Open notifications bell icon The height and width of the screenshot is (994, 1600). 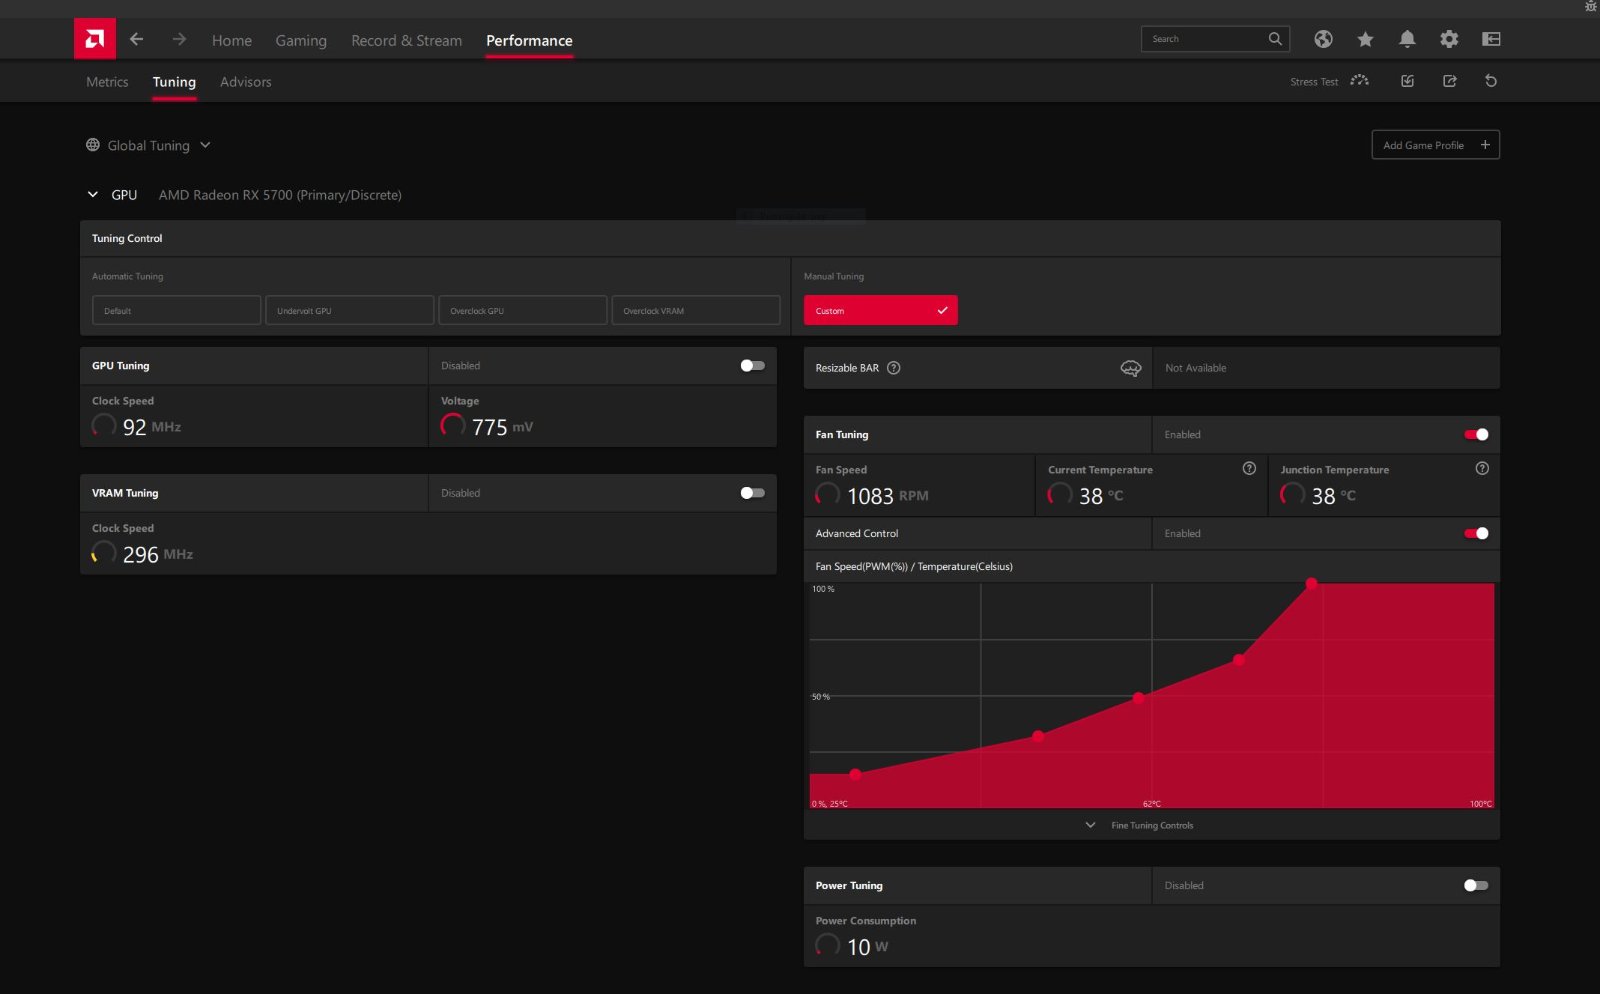(x=1407, y=39)
